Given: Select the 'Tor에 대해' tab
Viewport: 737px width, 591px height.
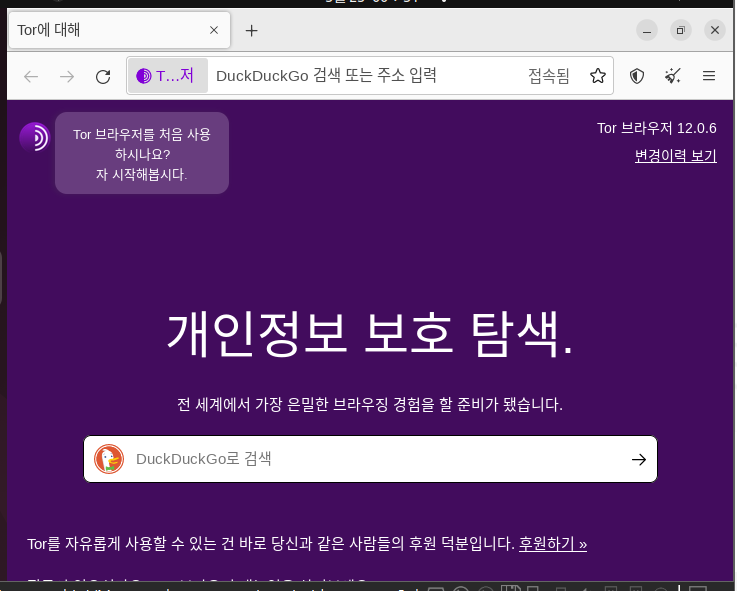Looking at the screenshot, I should pos(119,30).
